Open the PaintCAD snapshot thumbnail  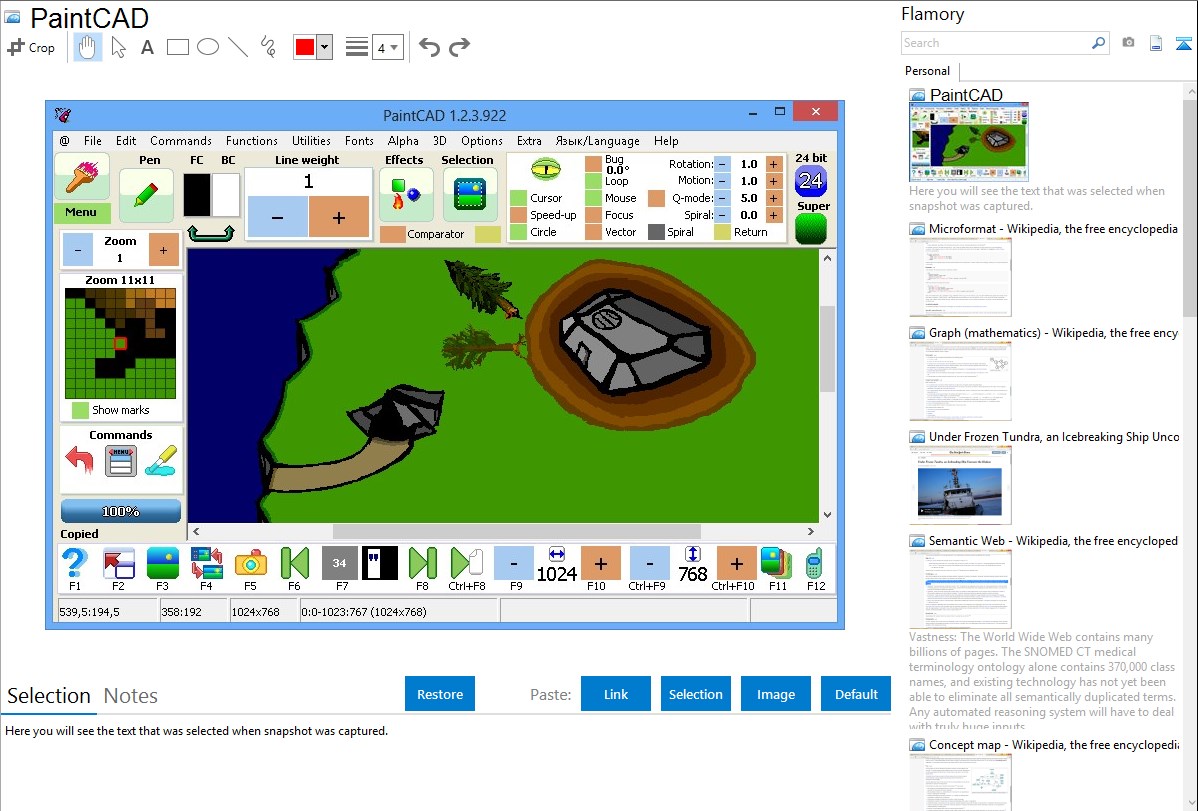pyautogui.click(x=968, y=142)
